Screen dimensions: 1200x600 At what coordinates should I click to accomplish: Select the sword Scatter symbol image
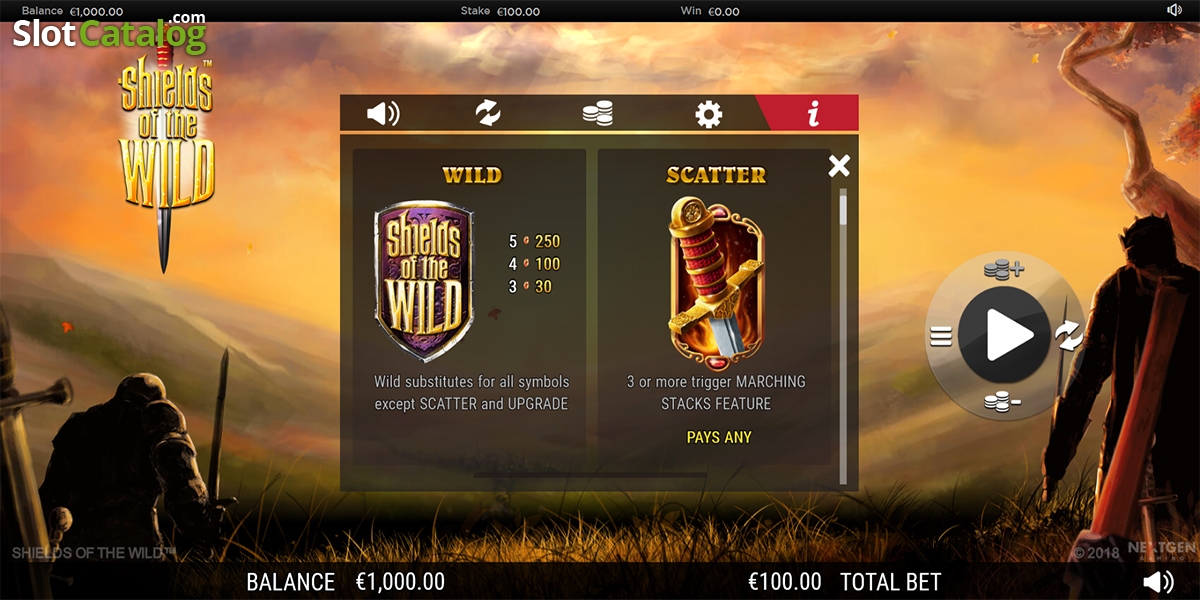tap(716, 278)
